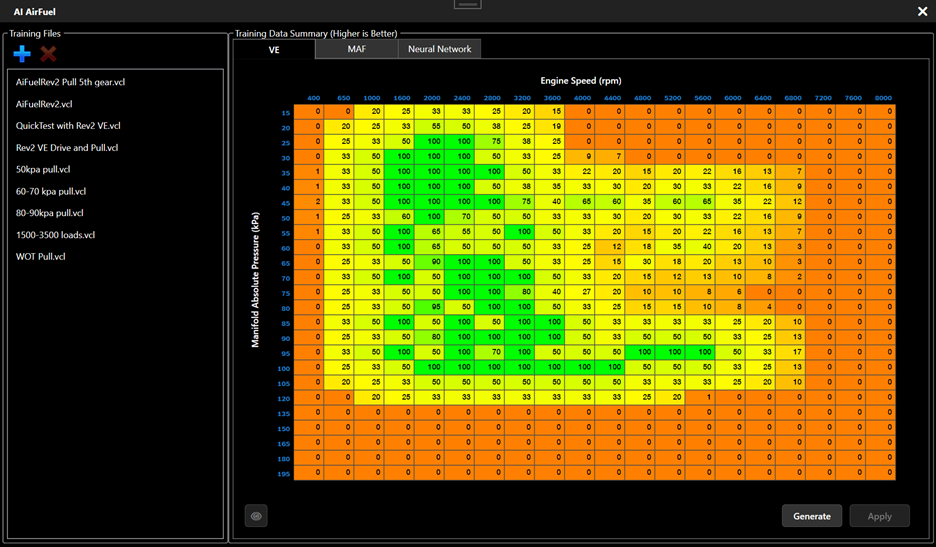The width and height of the screenshot is (936, 547).
Task: Click the 80-90kpa pull.vcl file
Action: 50,213
